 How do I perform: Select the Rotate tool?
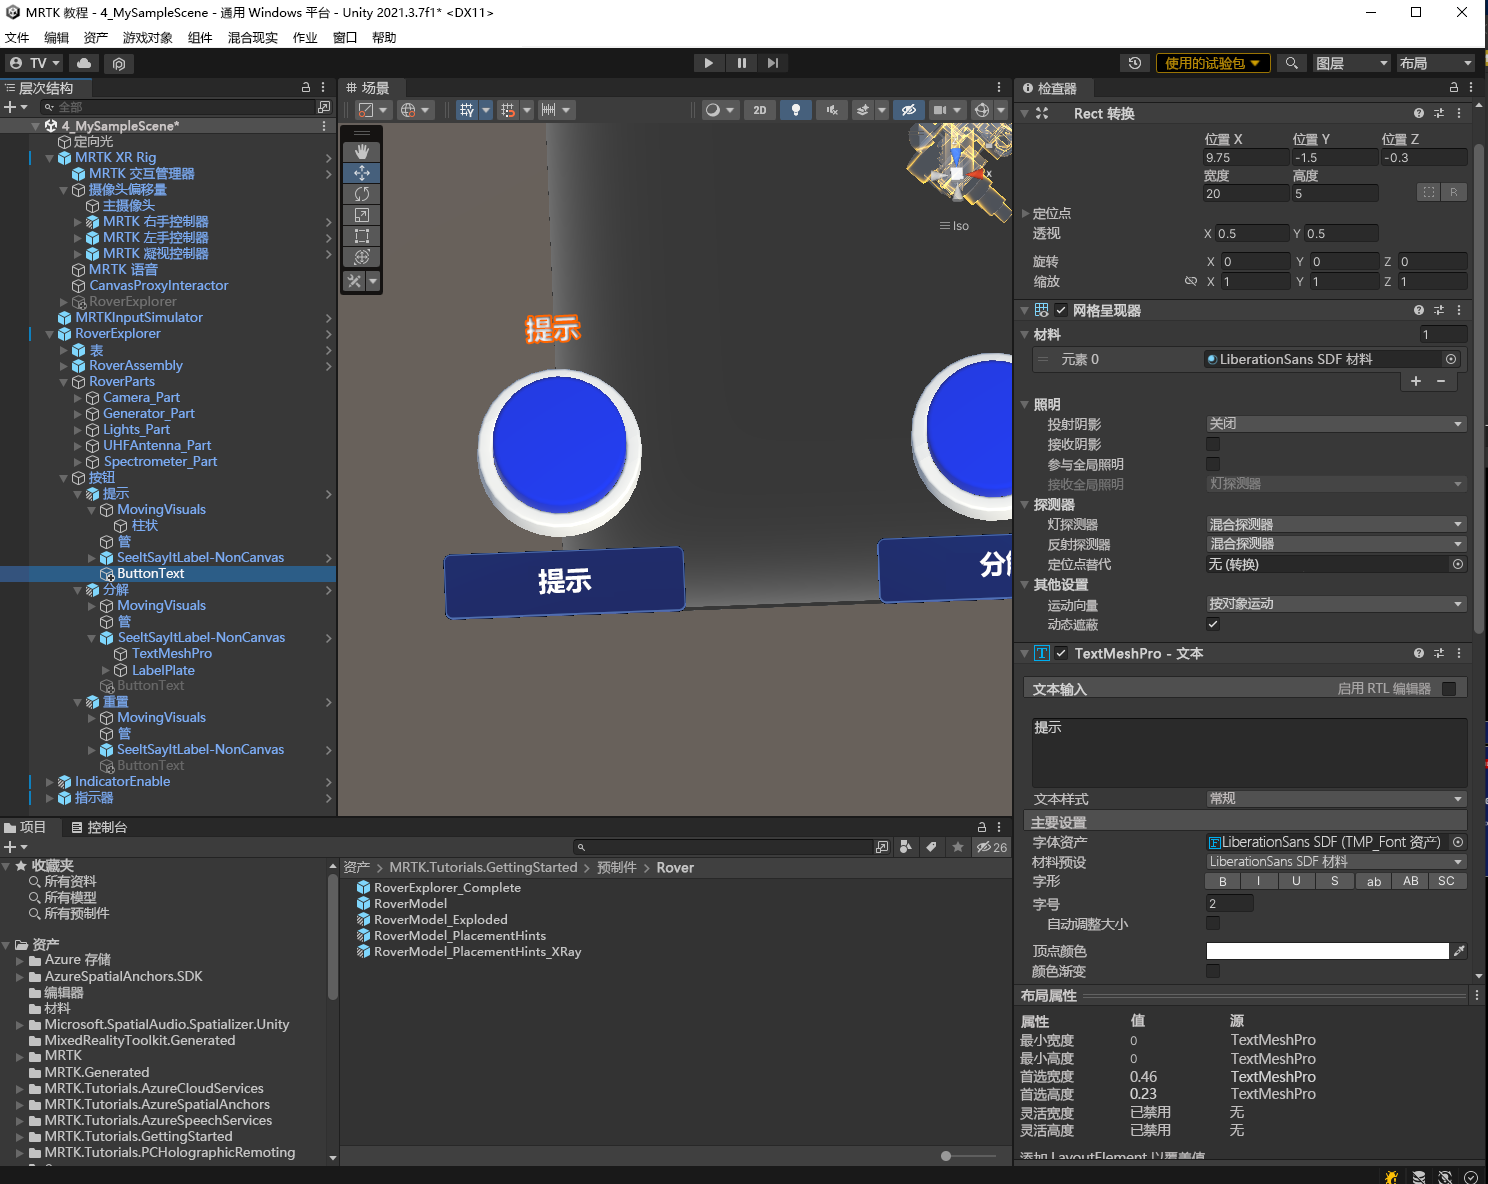[x=361, y=194]
